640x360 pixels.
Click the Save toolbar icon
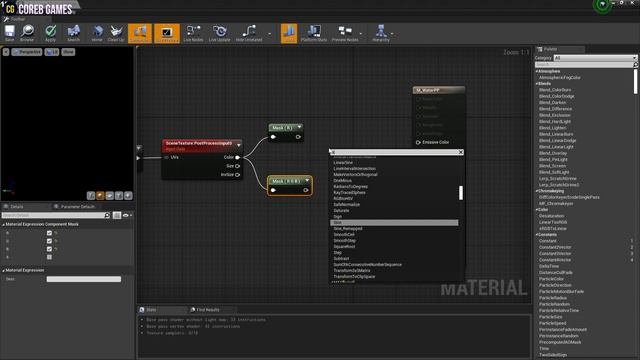click(9, 33)
